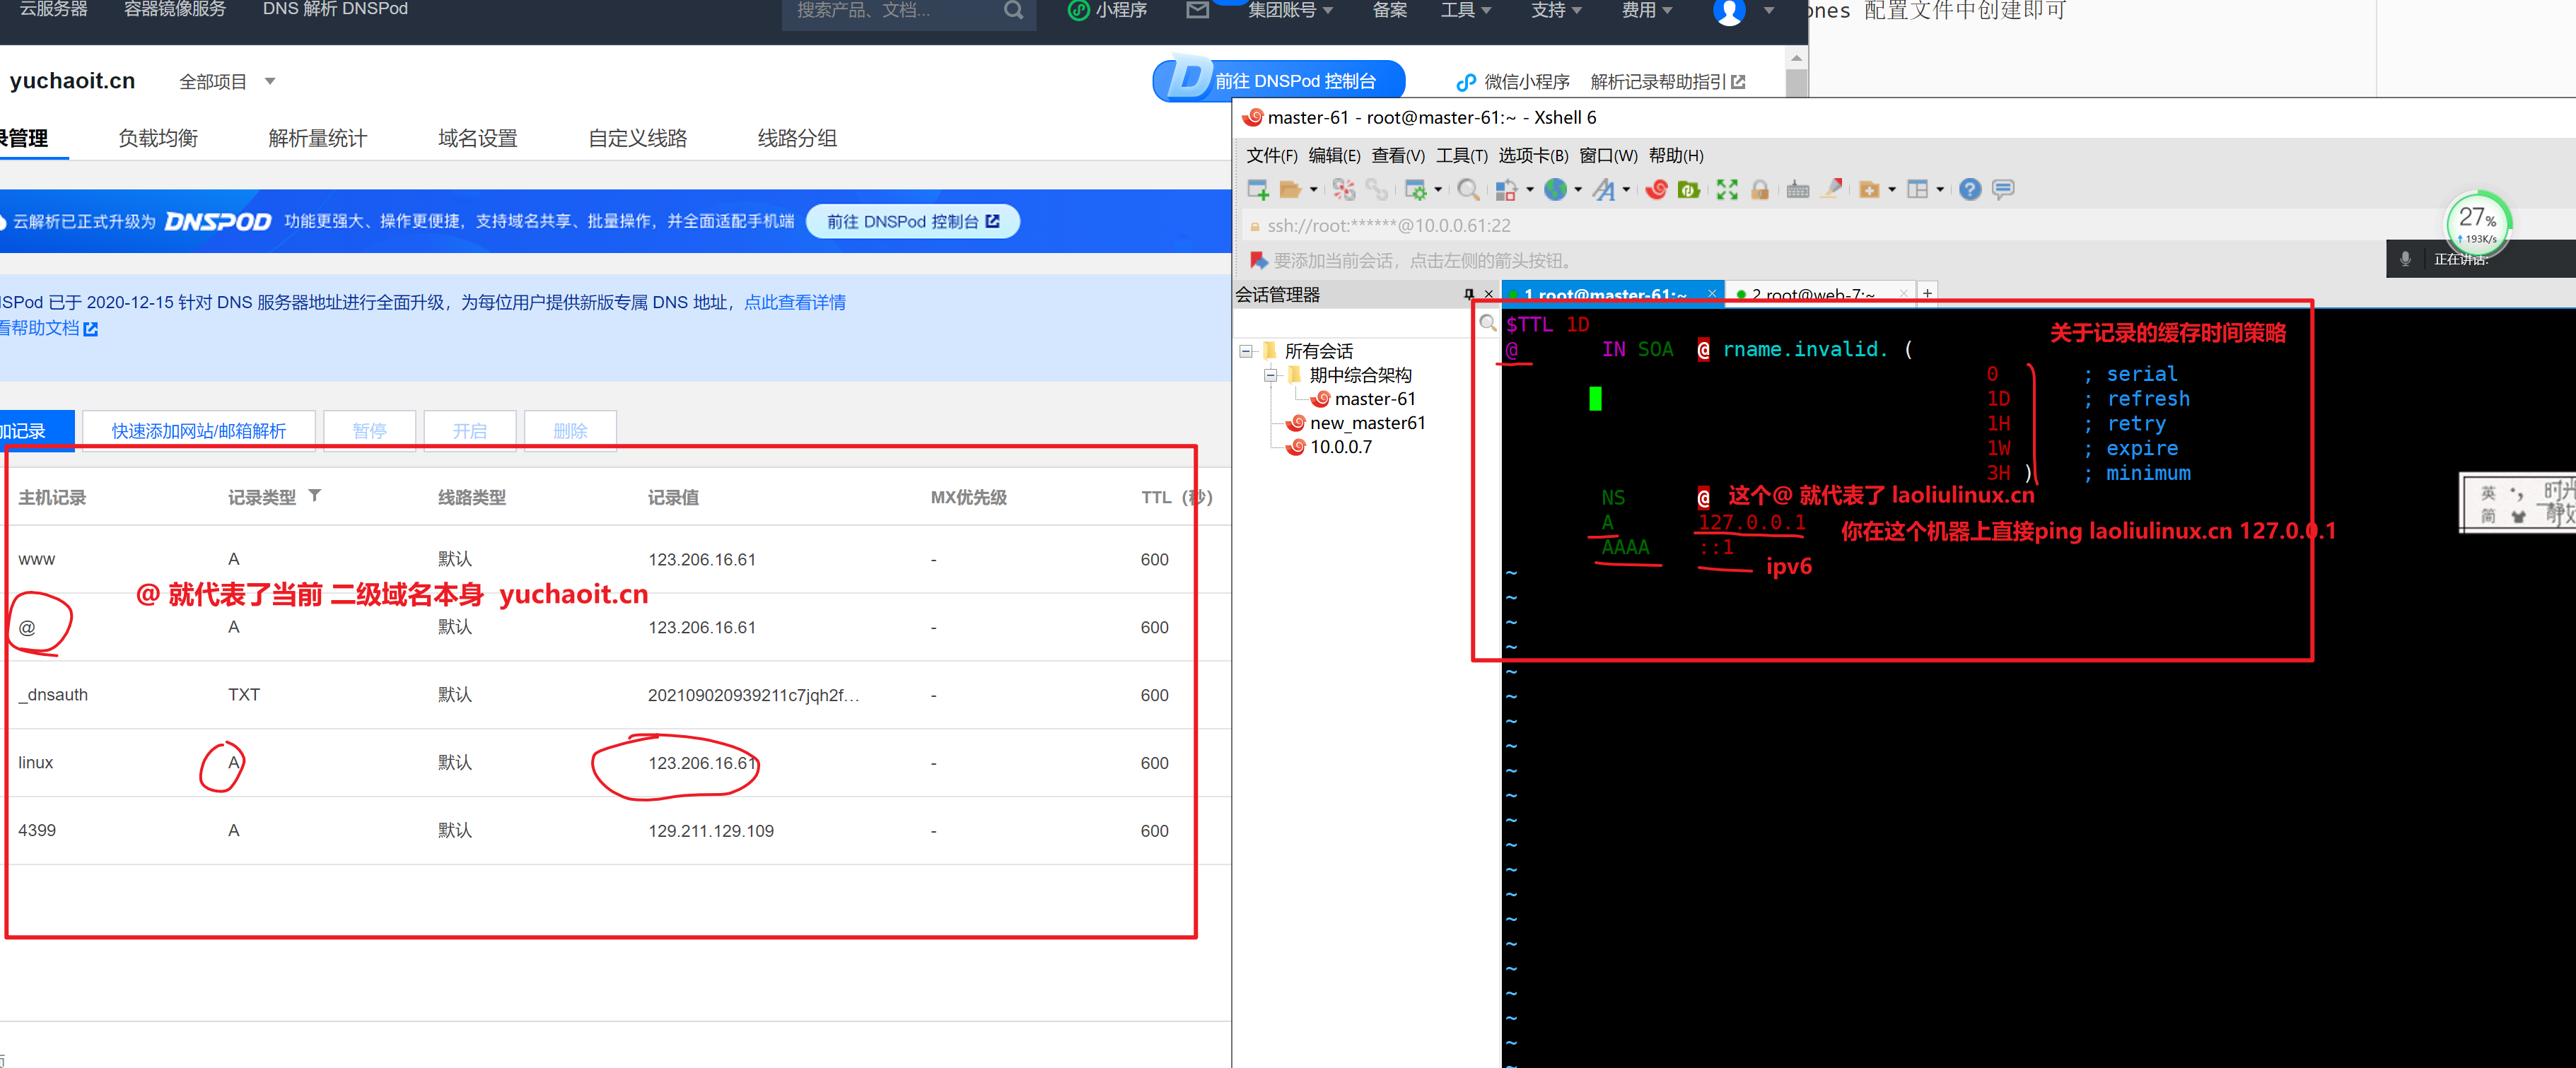Viewport: 2576px width, 1068px height.
Task: Click the magnifier find icon in Xshell toolbar
Action: [x=1468, y=189]
